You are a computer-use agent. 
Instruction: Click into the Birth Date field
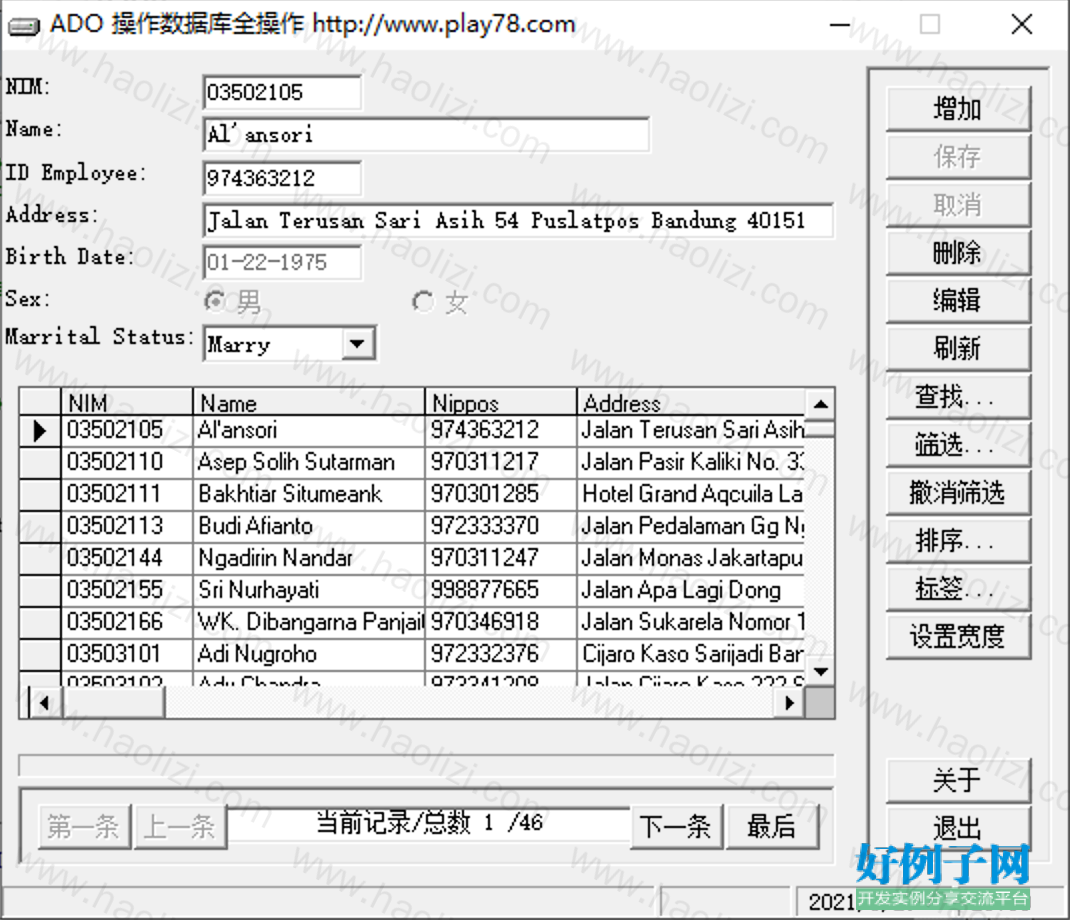[283, 263]
